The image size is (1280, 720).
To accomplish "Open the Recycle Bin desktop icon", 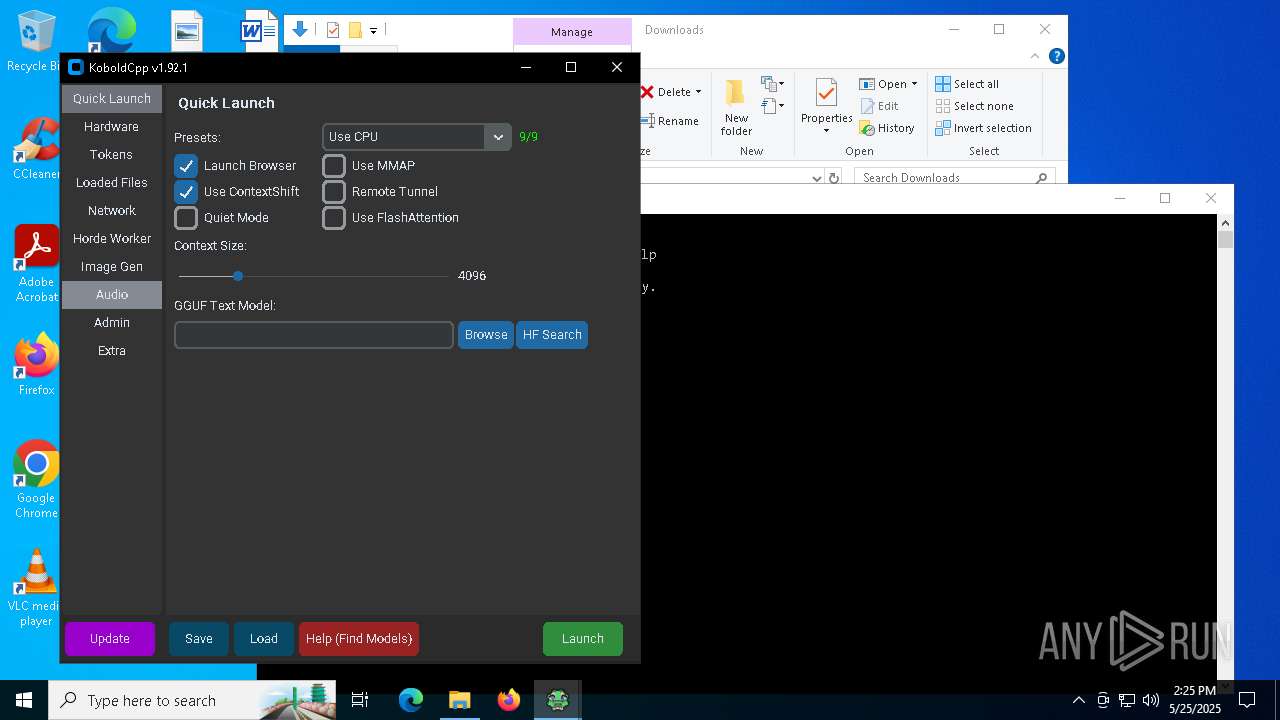I will (x=35, y=40).
